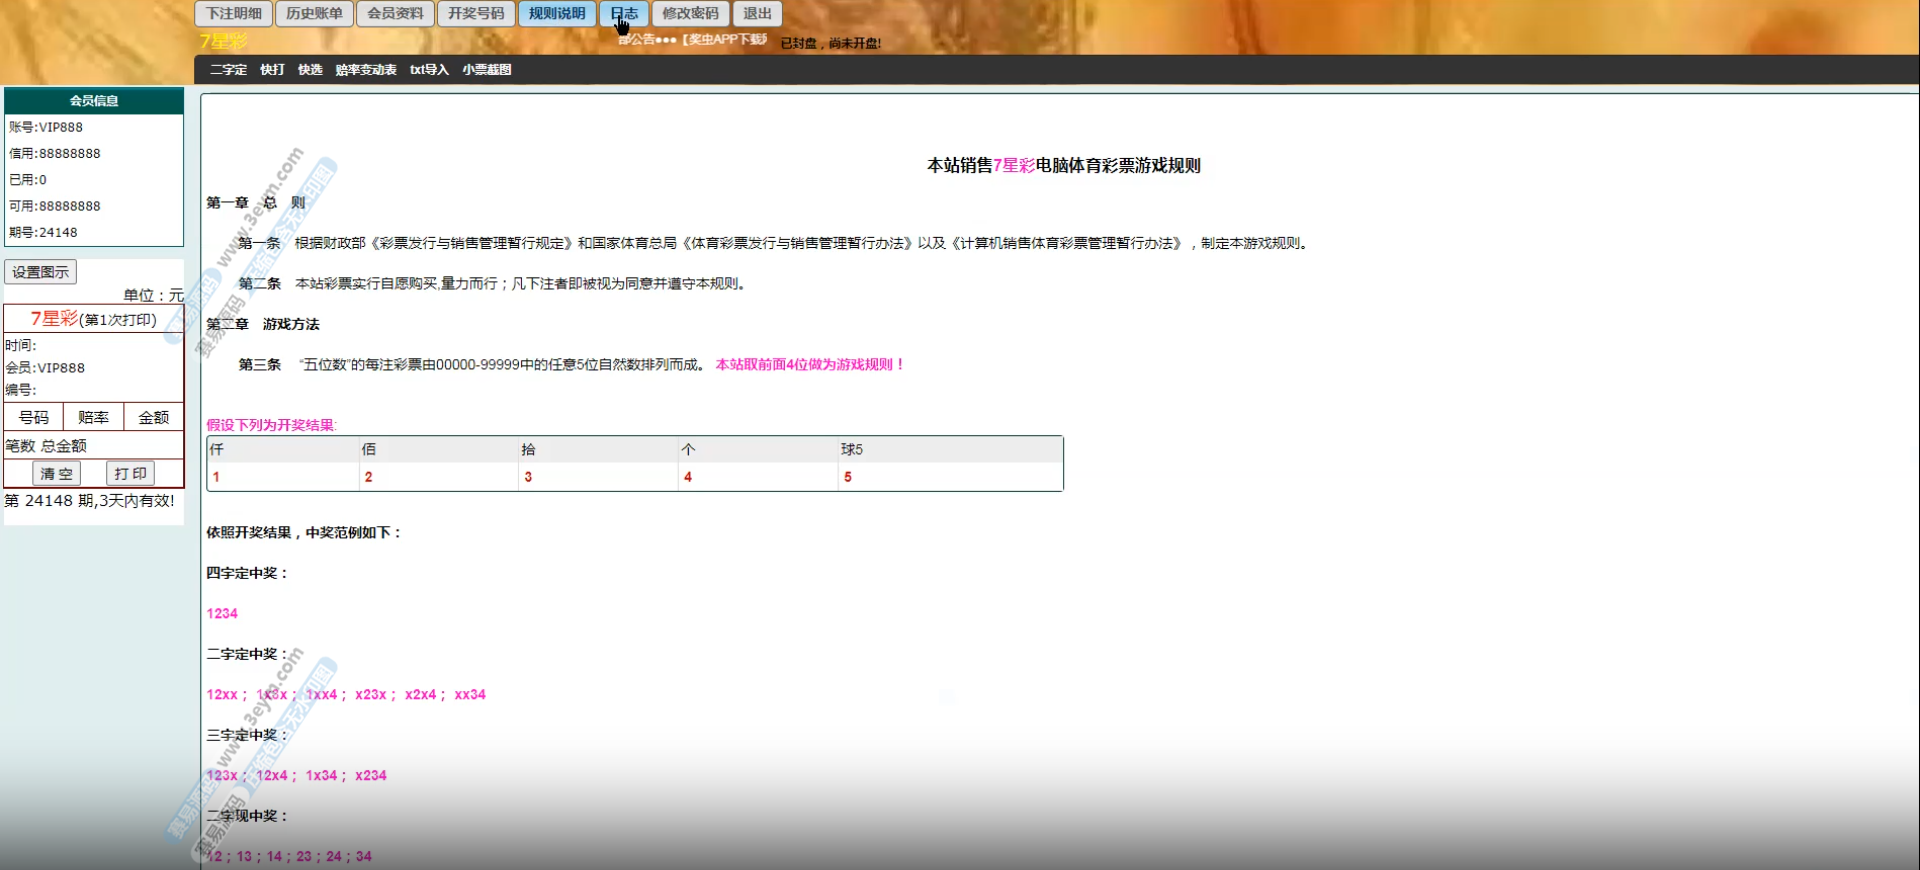Click the 奖虫APP下载 announcement link
The image size is (1920, 870).
pyautogui.click(x=724, y=40)
